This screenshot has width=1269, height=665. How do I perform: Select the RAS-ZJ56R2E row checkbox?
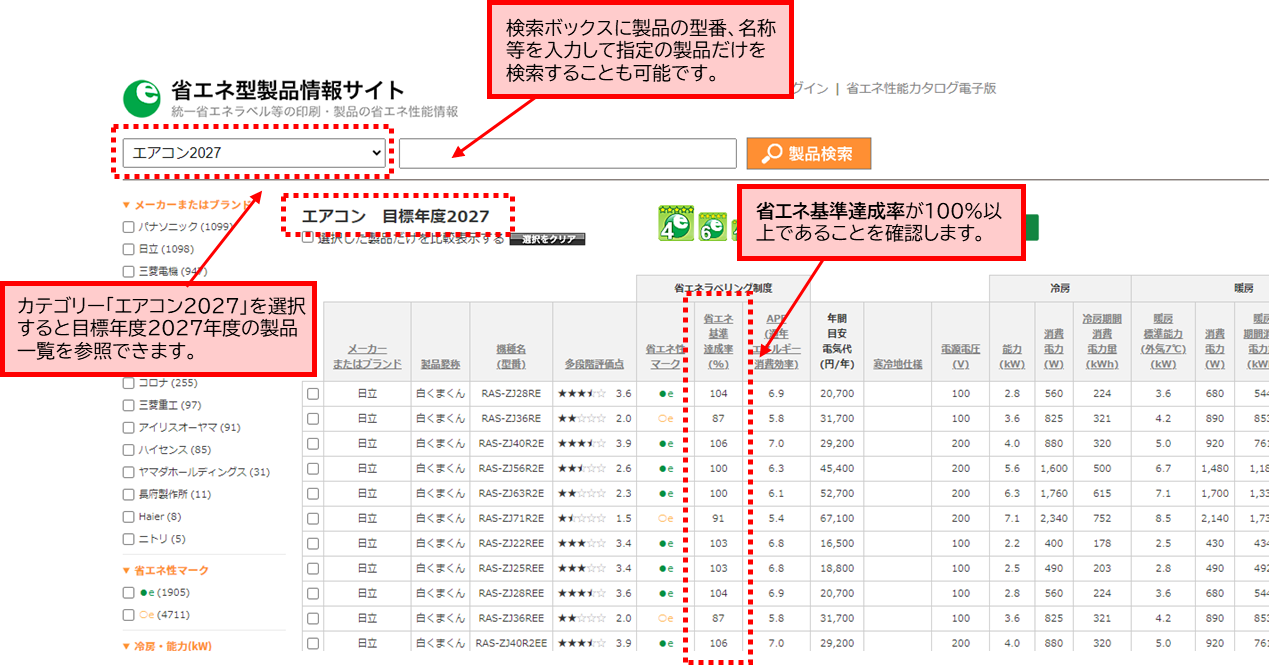(x=313, y=469)
